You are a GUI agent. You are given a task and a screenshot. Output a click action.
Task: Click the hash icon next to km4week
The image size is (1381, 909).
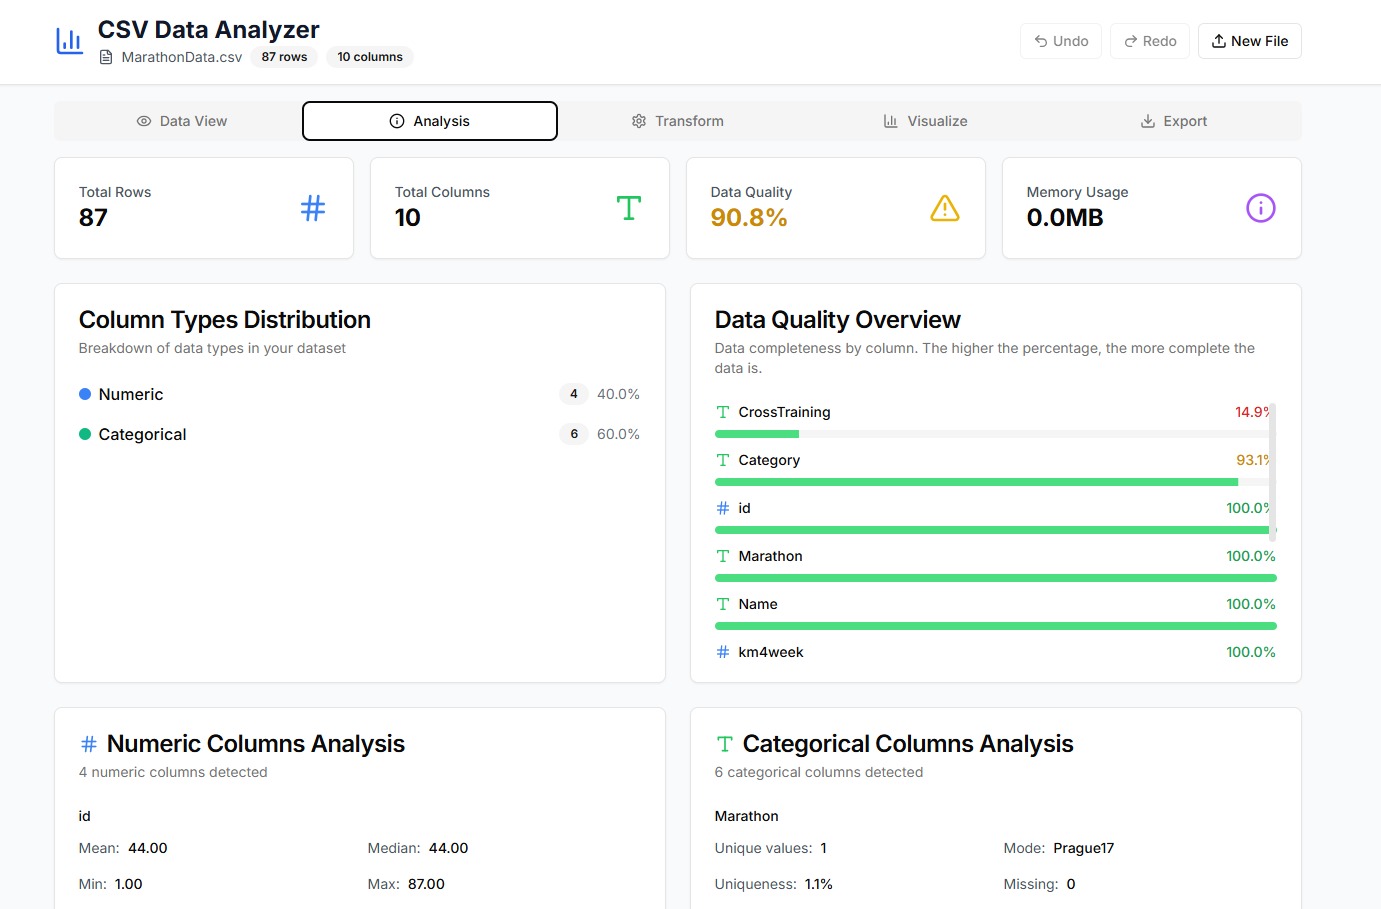pos(723,652)
